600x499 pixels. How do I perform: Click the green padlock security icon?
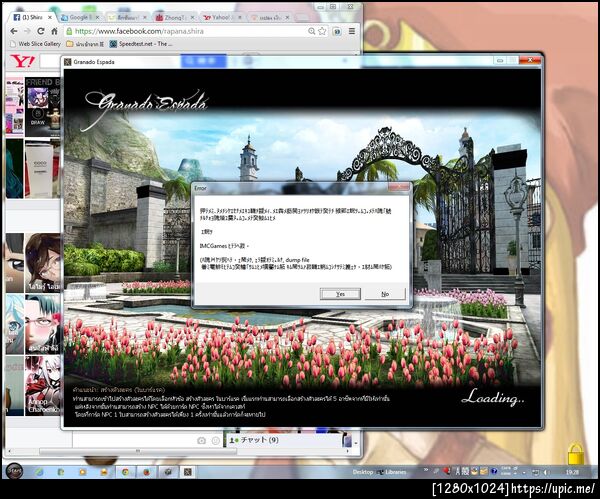pos(69,31)
